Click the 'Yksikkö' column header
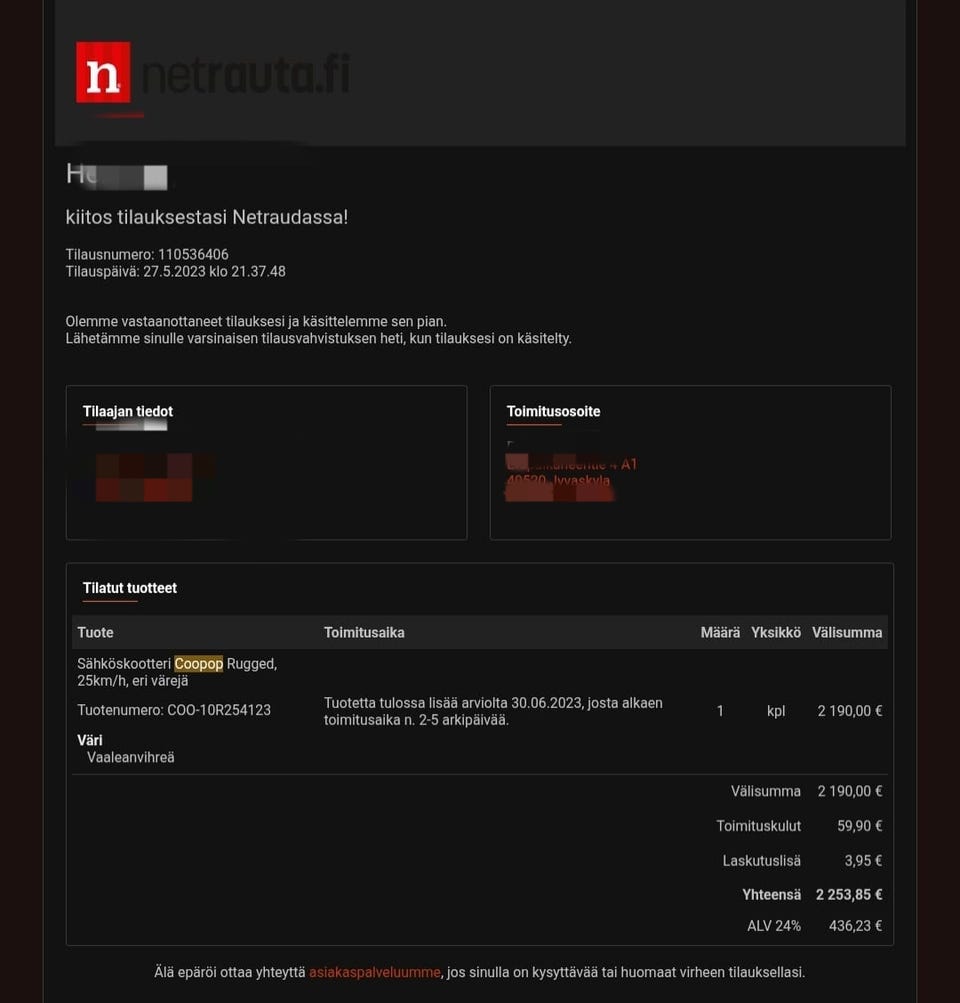Screen dimensions: 960x1003 776,633
